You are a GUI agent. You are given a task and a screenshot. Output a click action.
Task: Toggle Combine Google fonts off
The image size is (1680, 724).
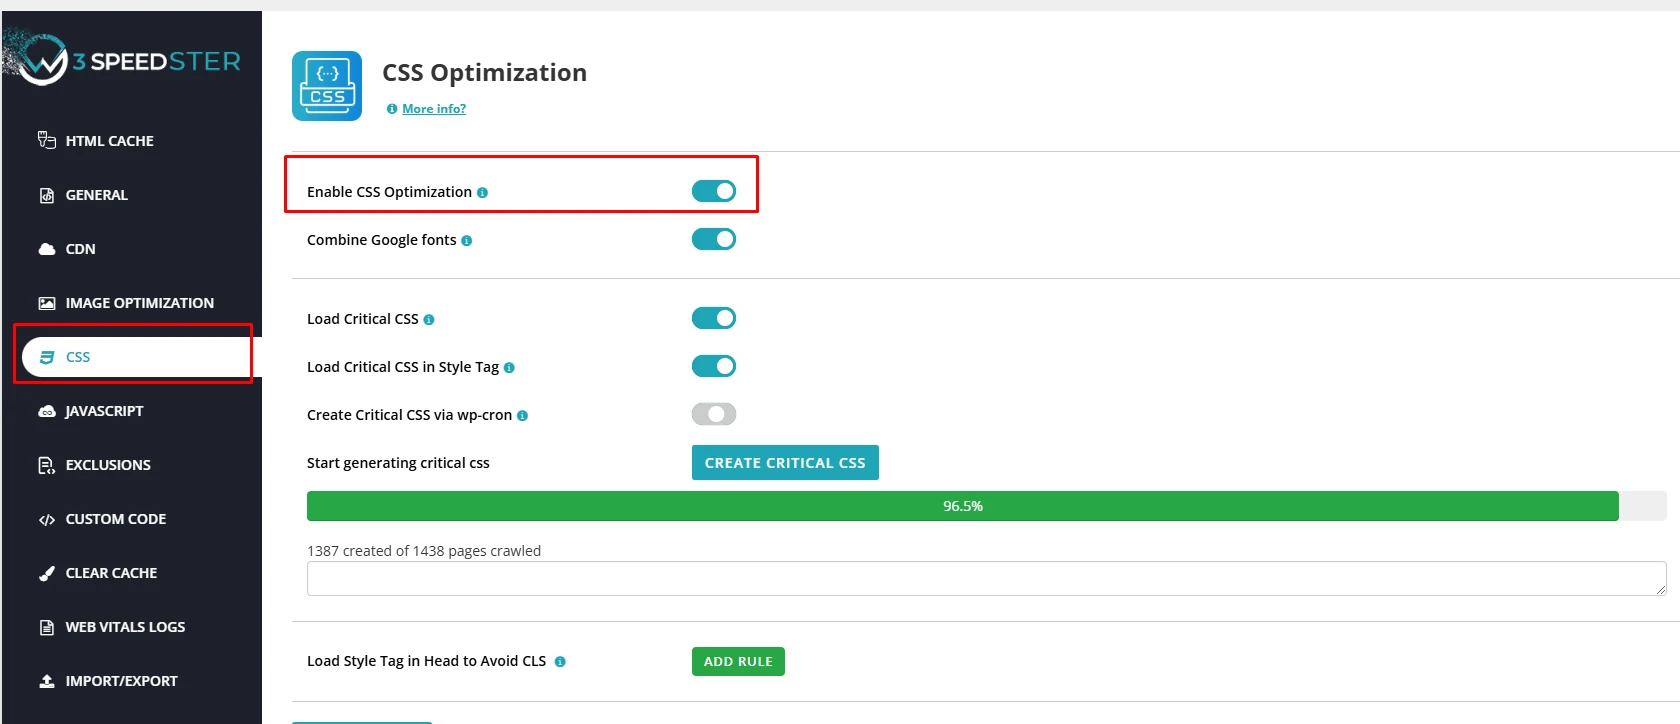coord(714,239)
